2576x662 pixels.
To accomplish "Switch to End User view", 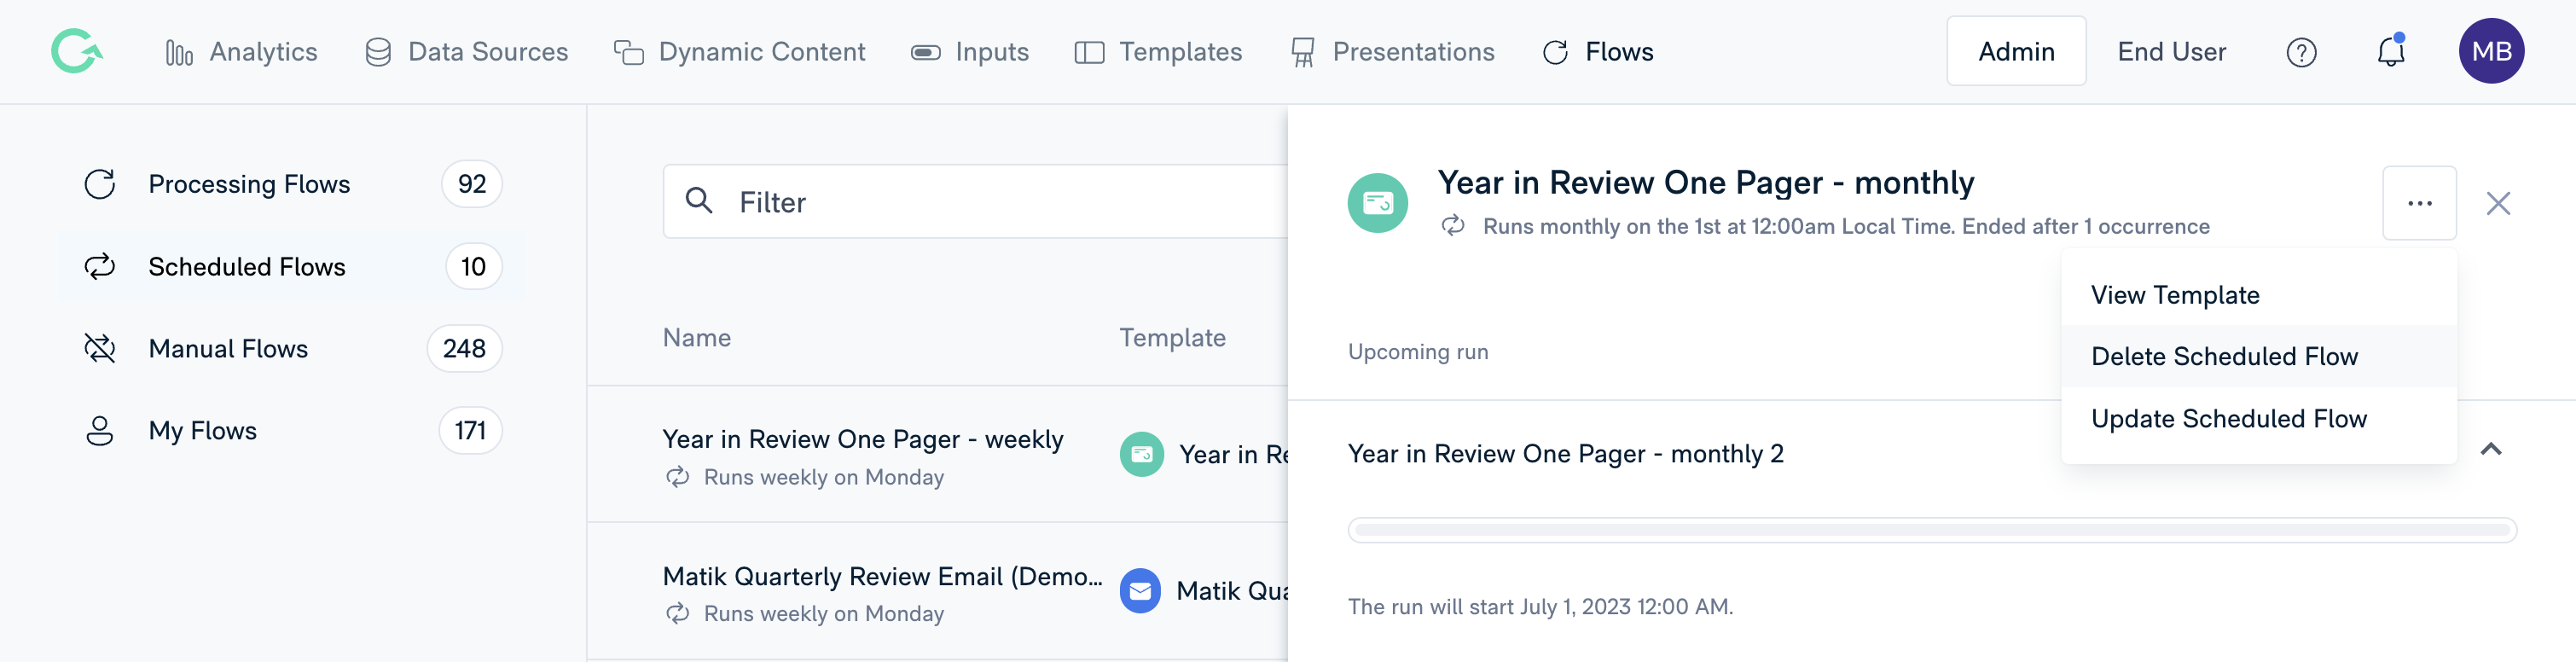I will (2171, 52).
